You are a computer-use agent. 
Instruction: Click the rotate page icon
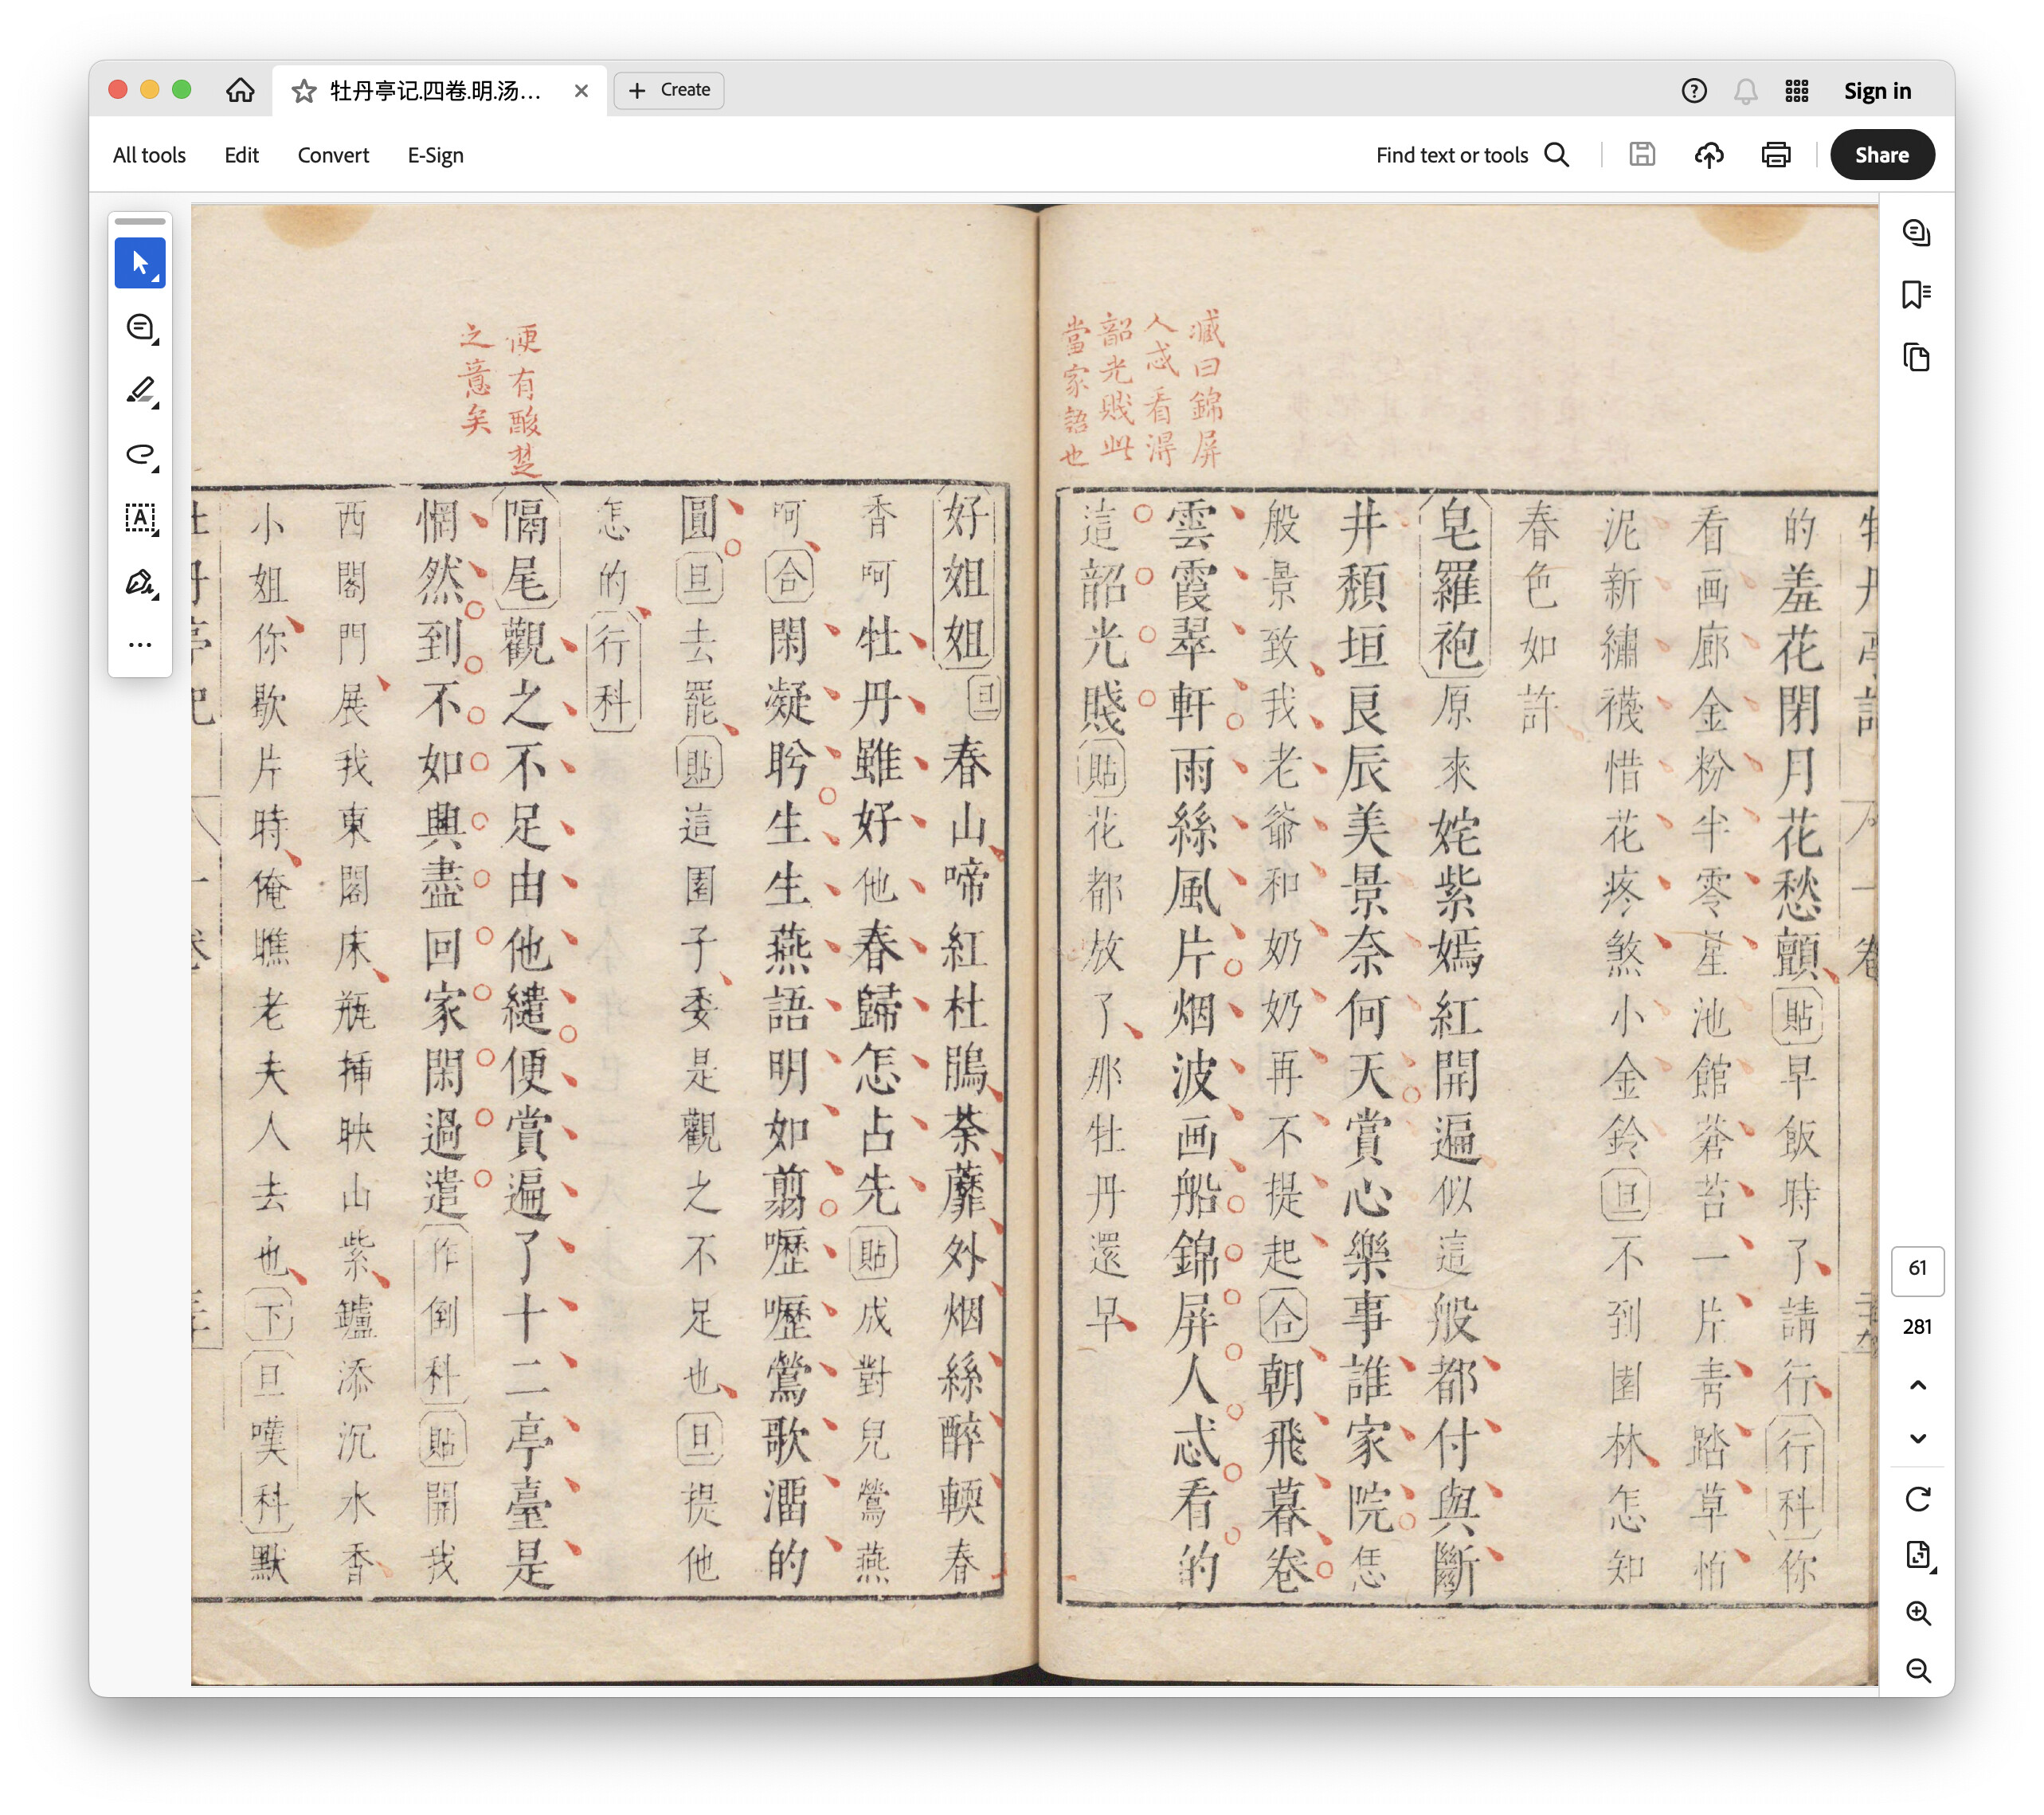1917,1499
